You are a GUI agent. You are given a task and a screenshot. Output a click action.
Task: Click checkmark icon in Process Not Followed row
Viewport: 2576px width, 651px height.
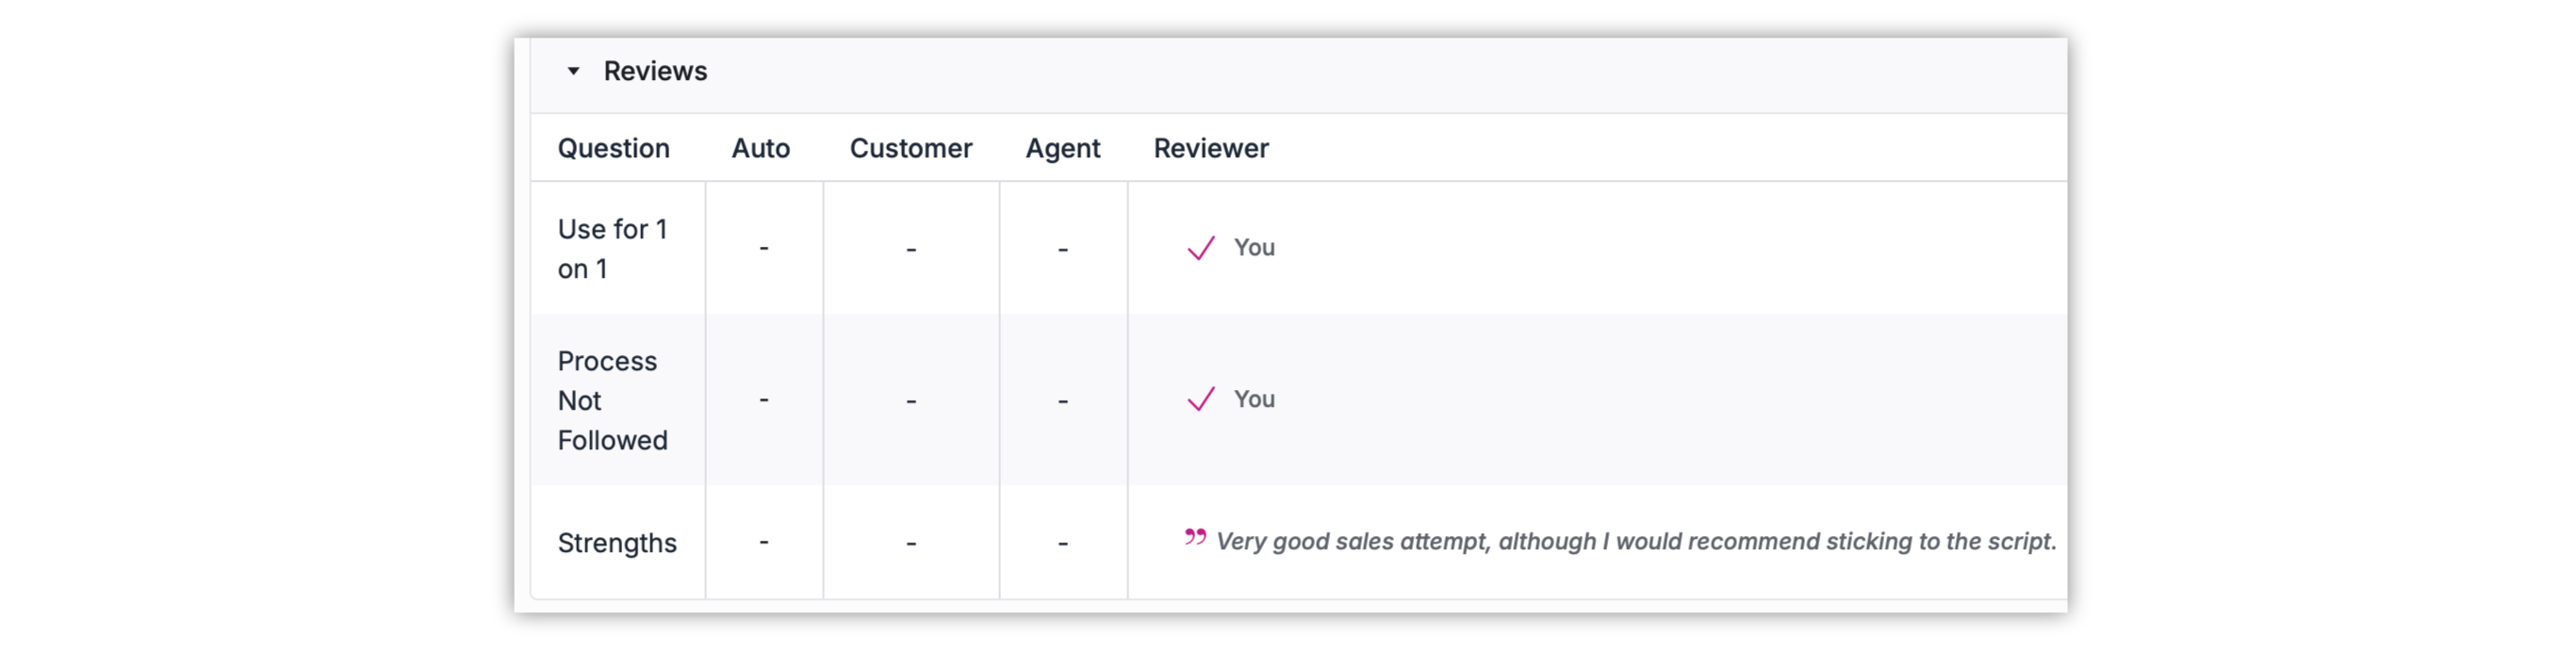coord(1200,399)
